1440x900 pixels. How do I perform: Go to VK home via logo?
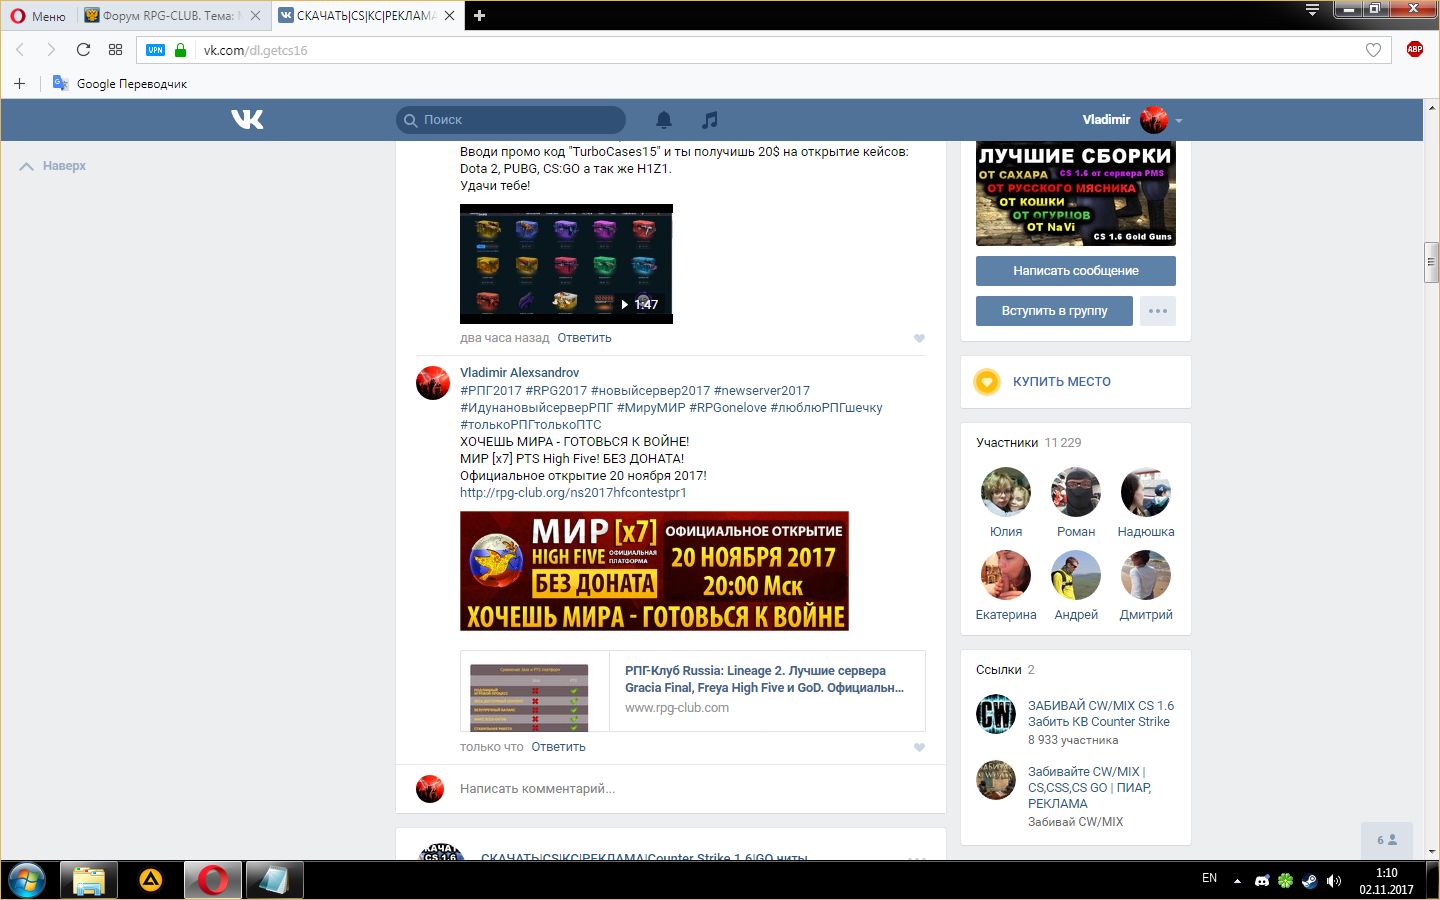pos(247,119)
